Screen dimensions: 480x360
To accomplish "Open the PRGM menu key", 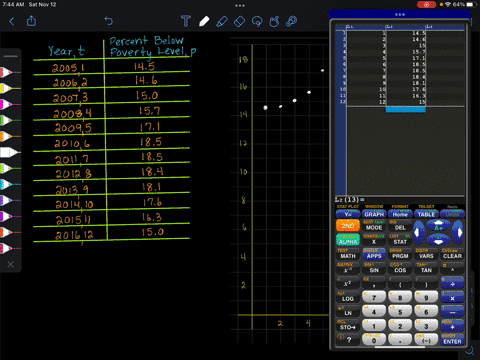I will pos(400,256).
